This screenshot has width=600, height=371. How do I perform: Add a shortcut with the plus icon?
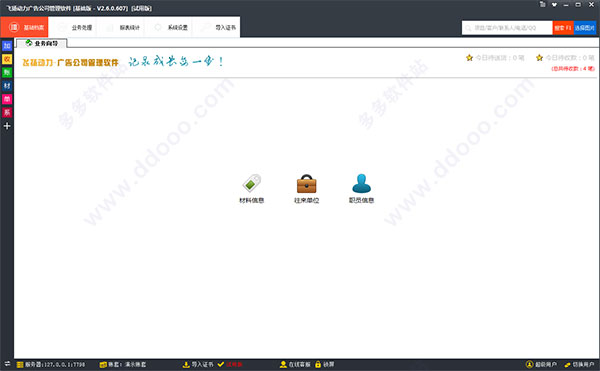[7, 126]
